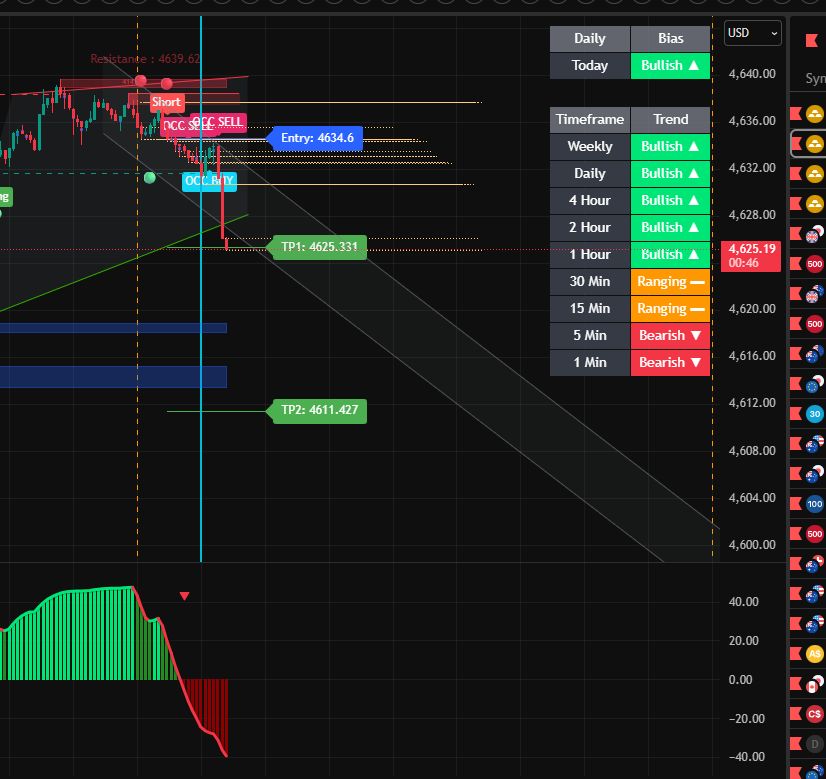This screenshot has height=779, width=826.
Task: Select the 'TP2: 4611.427' target label
Action: coord(319,410)
